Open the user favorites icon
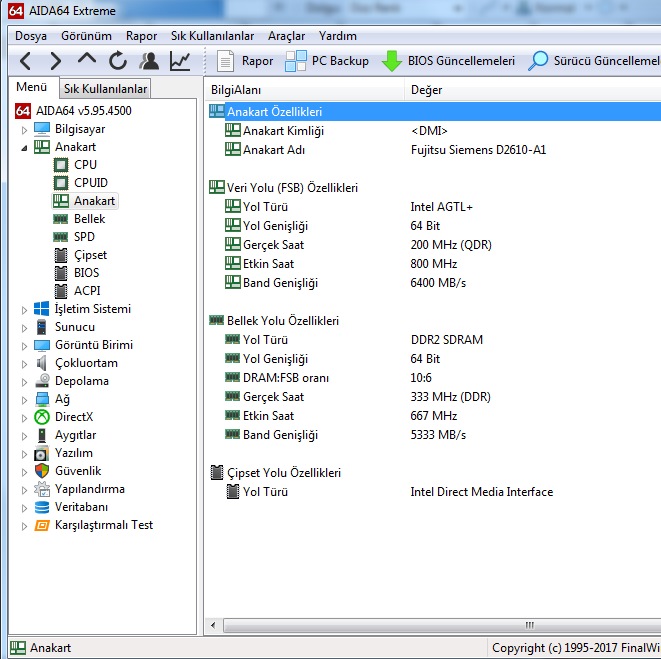This screenshot has width=661, height=659. click(149, 61)
